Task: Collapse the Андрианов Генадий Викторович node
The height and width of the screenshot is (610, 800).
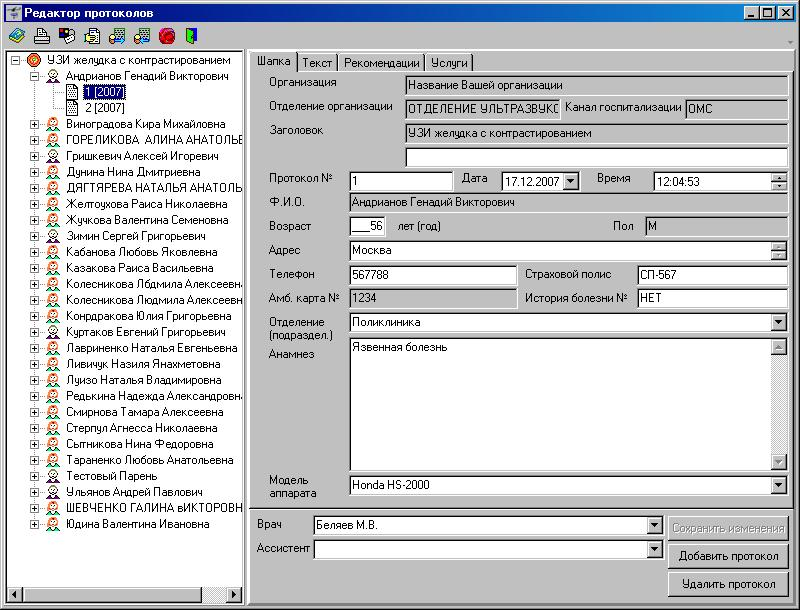Action: pyautogui.click(x=34, y=76)
